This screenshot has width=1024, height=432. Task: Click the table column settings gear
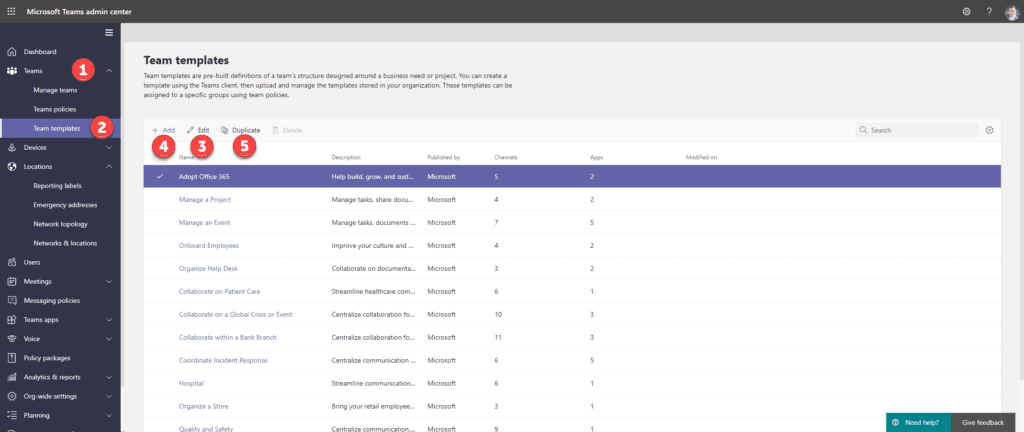[989, 130]
